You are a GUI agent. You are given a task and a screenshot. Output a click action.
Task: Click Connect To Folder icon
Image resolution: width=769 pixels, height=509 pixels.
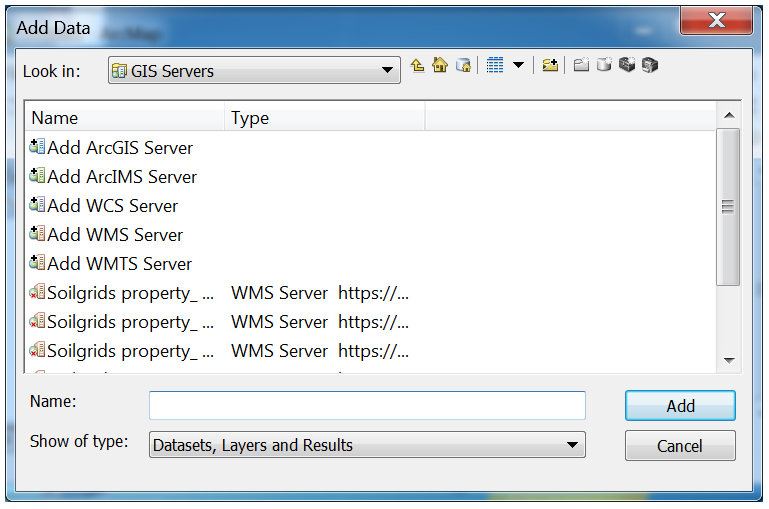550,66
